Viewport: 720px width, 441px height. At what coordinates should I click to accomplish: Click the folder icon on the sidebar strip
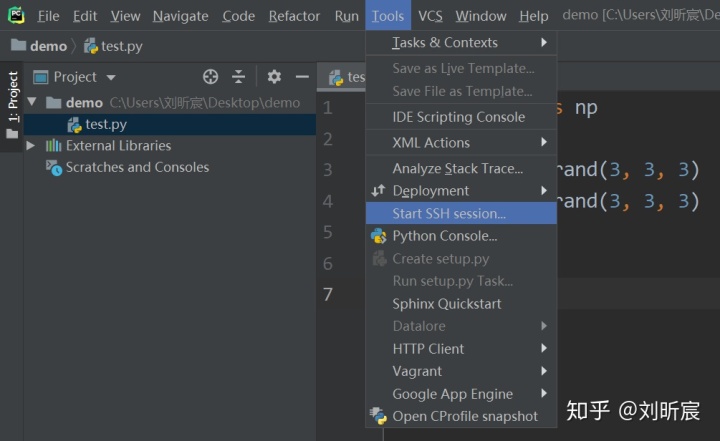pos(12,134)
